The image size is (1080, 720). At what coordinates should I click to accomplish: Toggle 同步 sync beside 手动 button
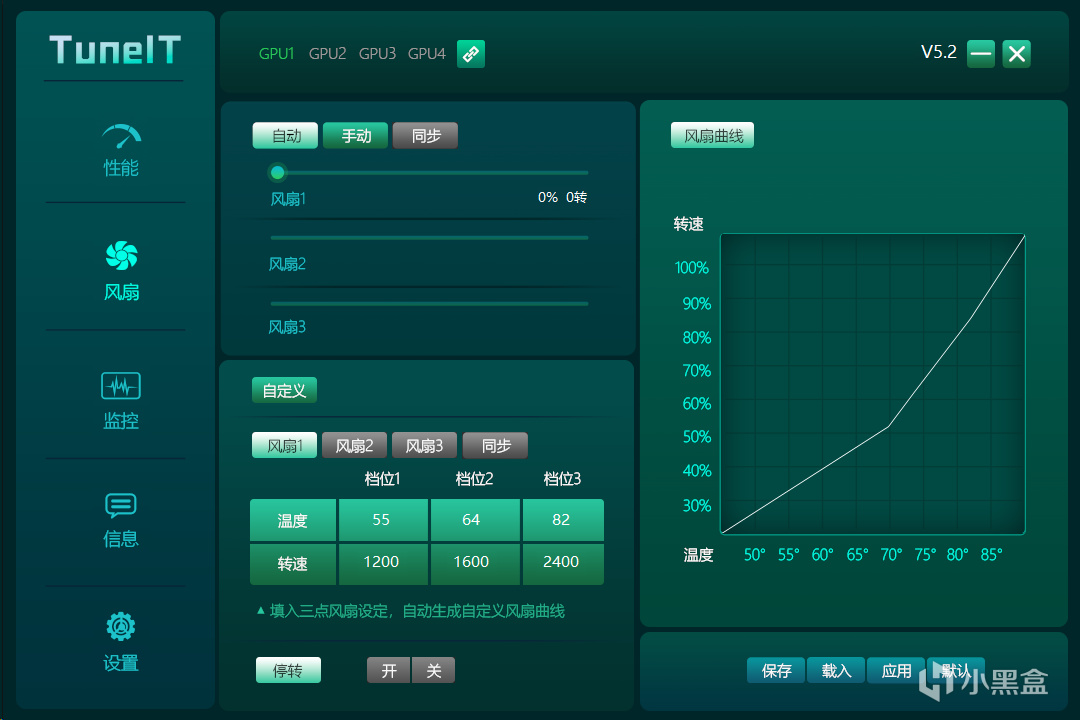(426, 136)
